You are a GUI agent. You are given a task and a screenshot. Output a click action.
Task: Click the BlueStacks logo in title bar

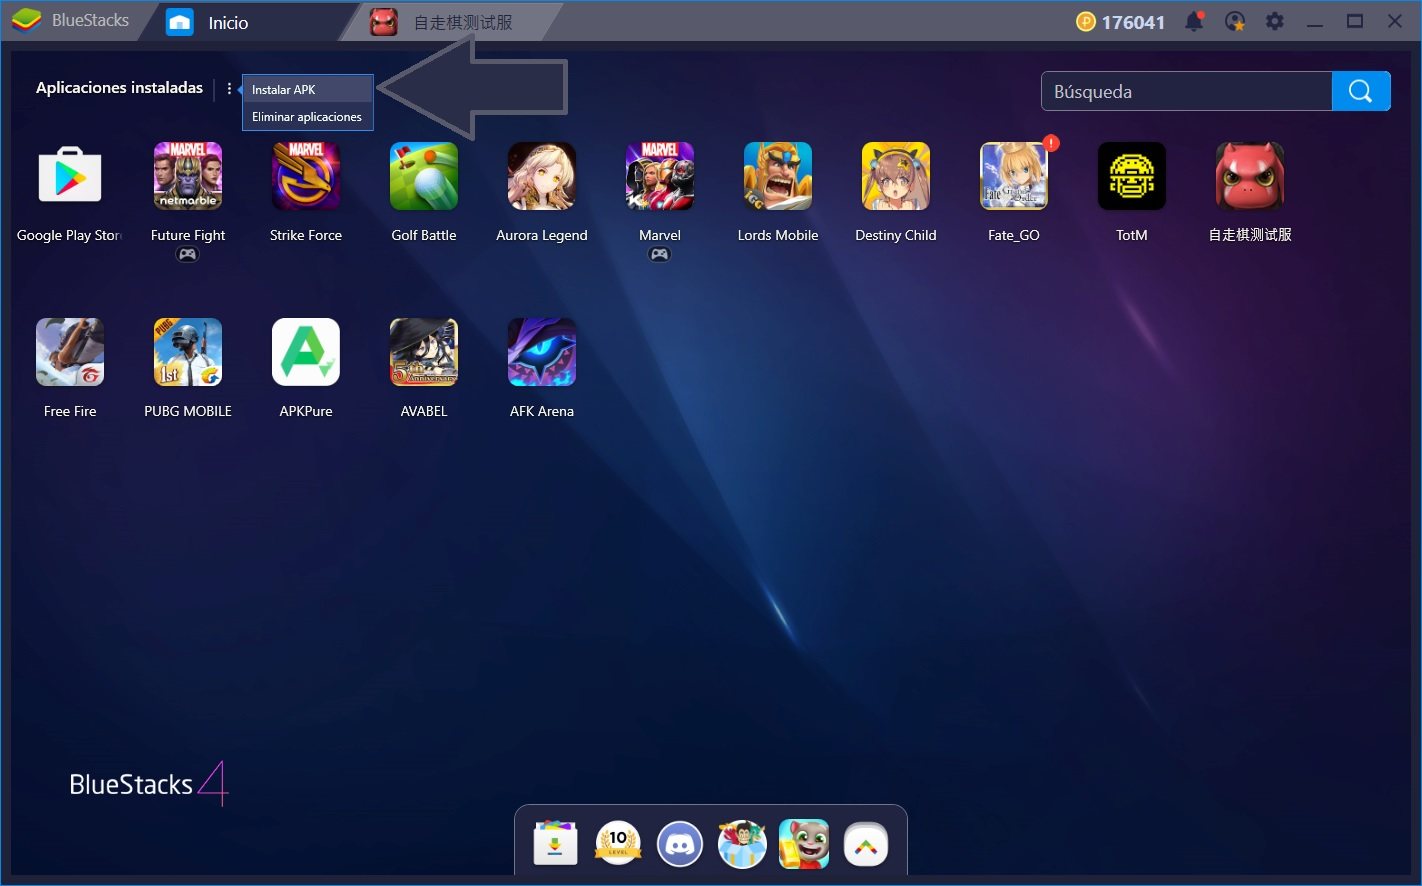(70, 20)
